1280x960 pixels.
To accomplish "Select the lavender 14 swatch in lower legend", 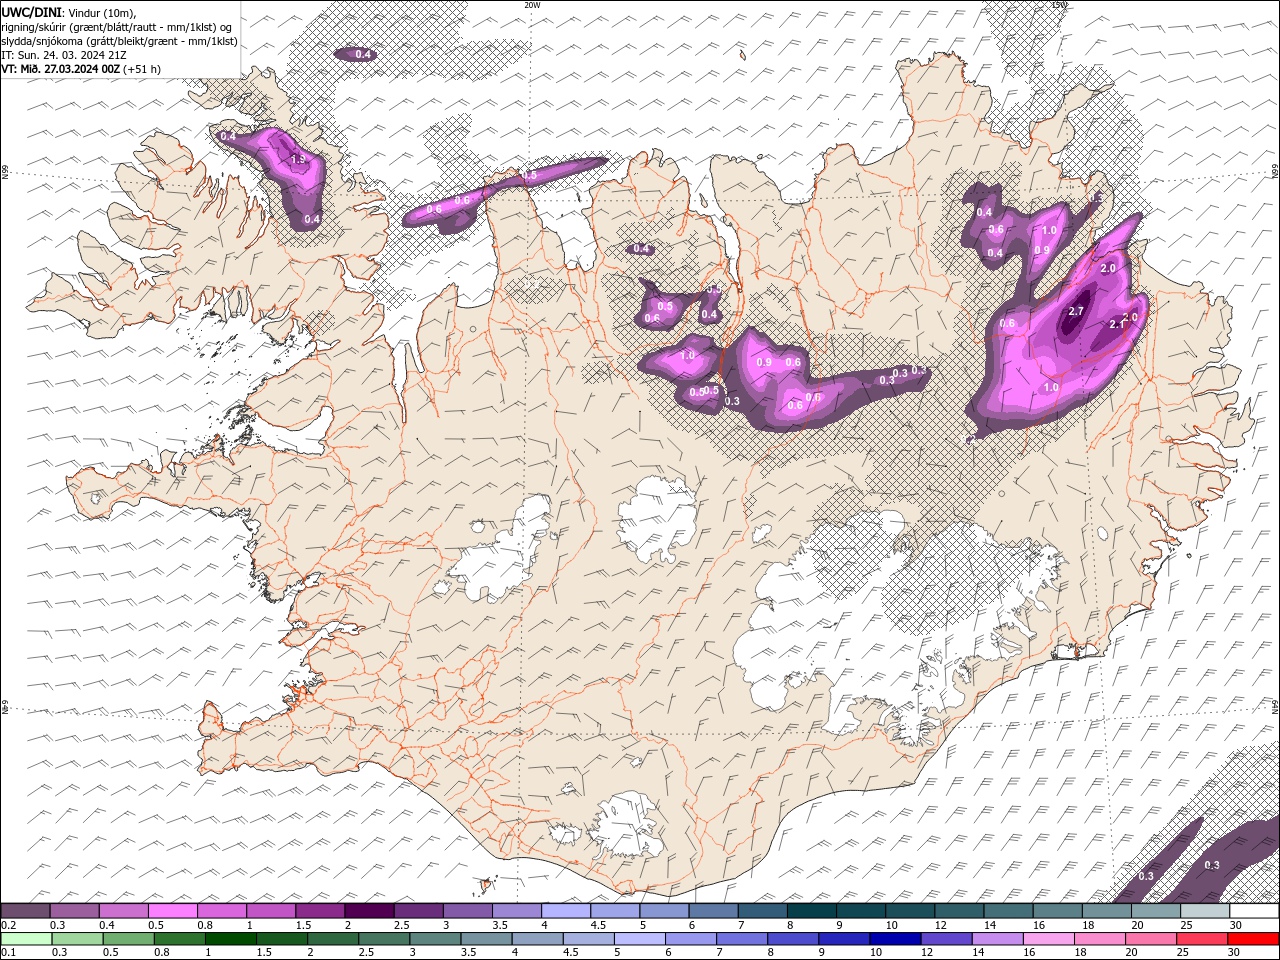I will (x=997, y=939).
